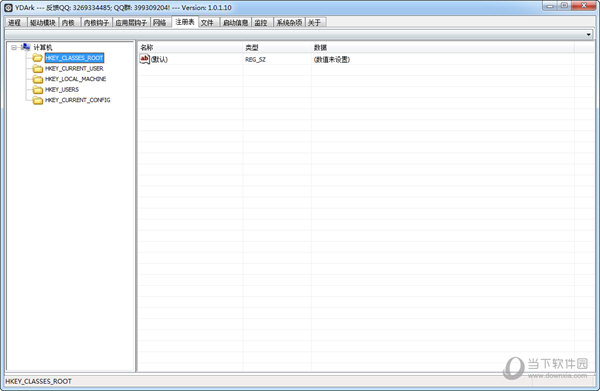Viewport: 600px width, 391px height.
Task: Select the 监控 tab
Action: [261, 23]
